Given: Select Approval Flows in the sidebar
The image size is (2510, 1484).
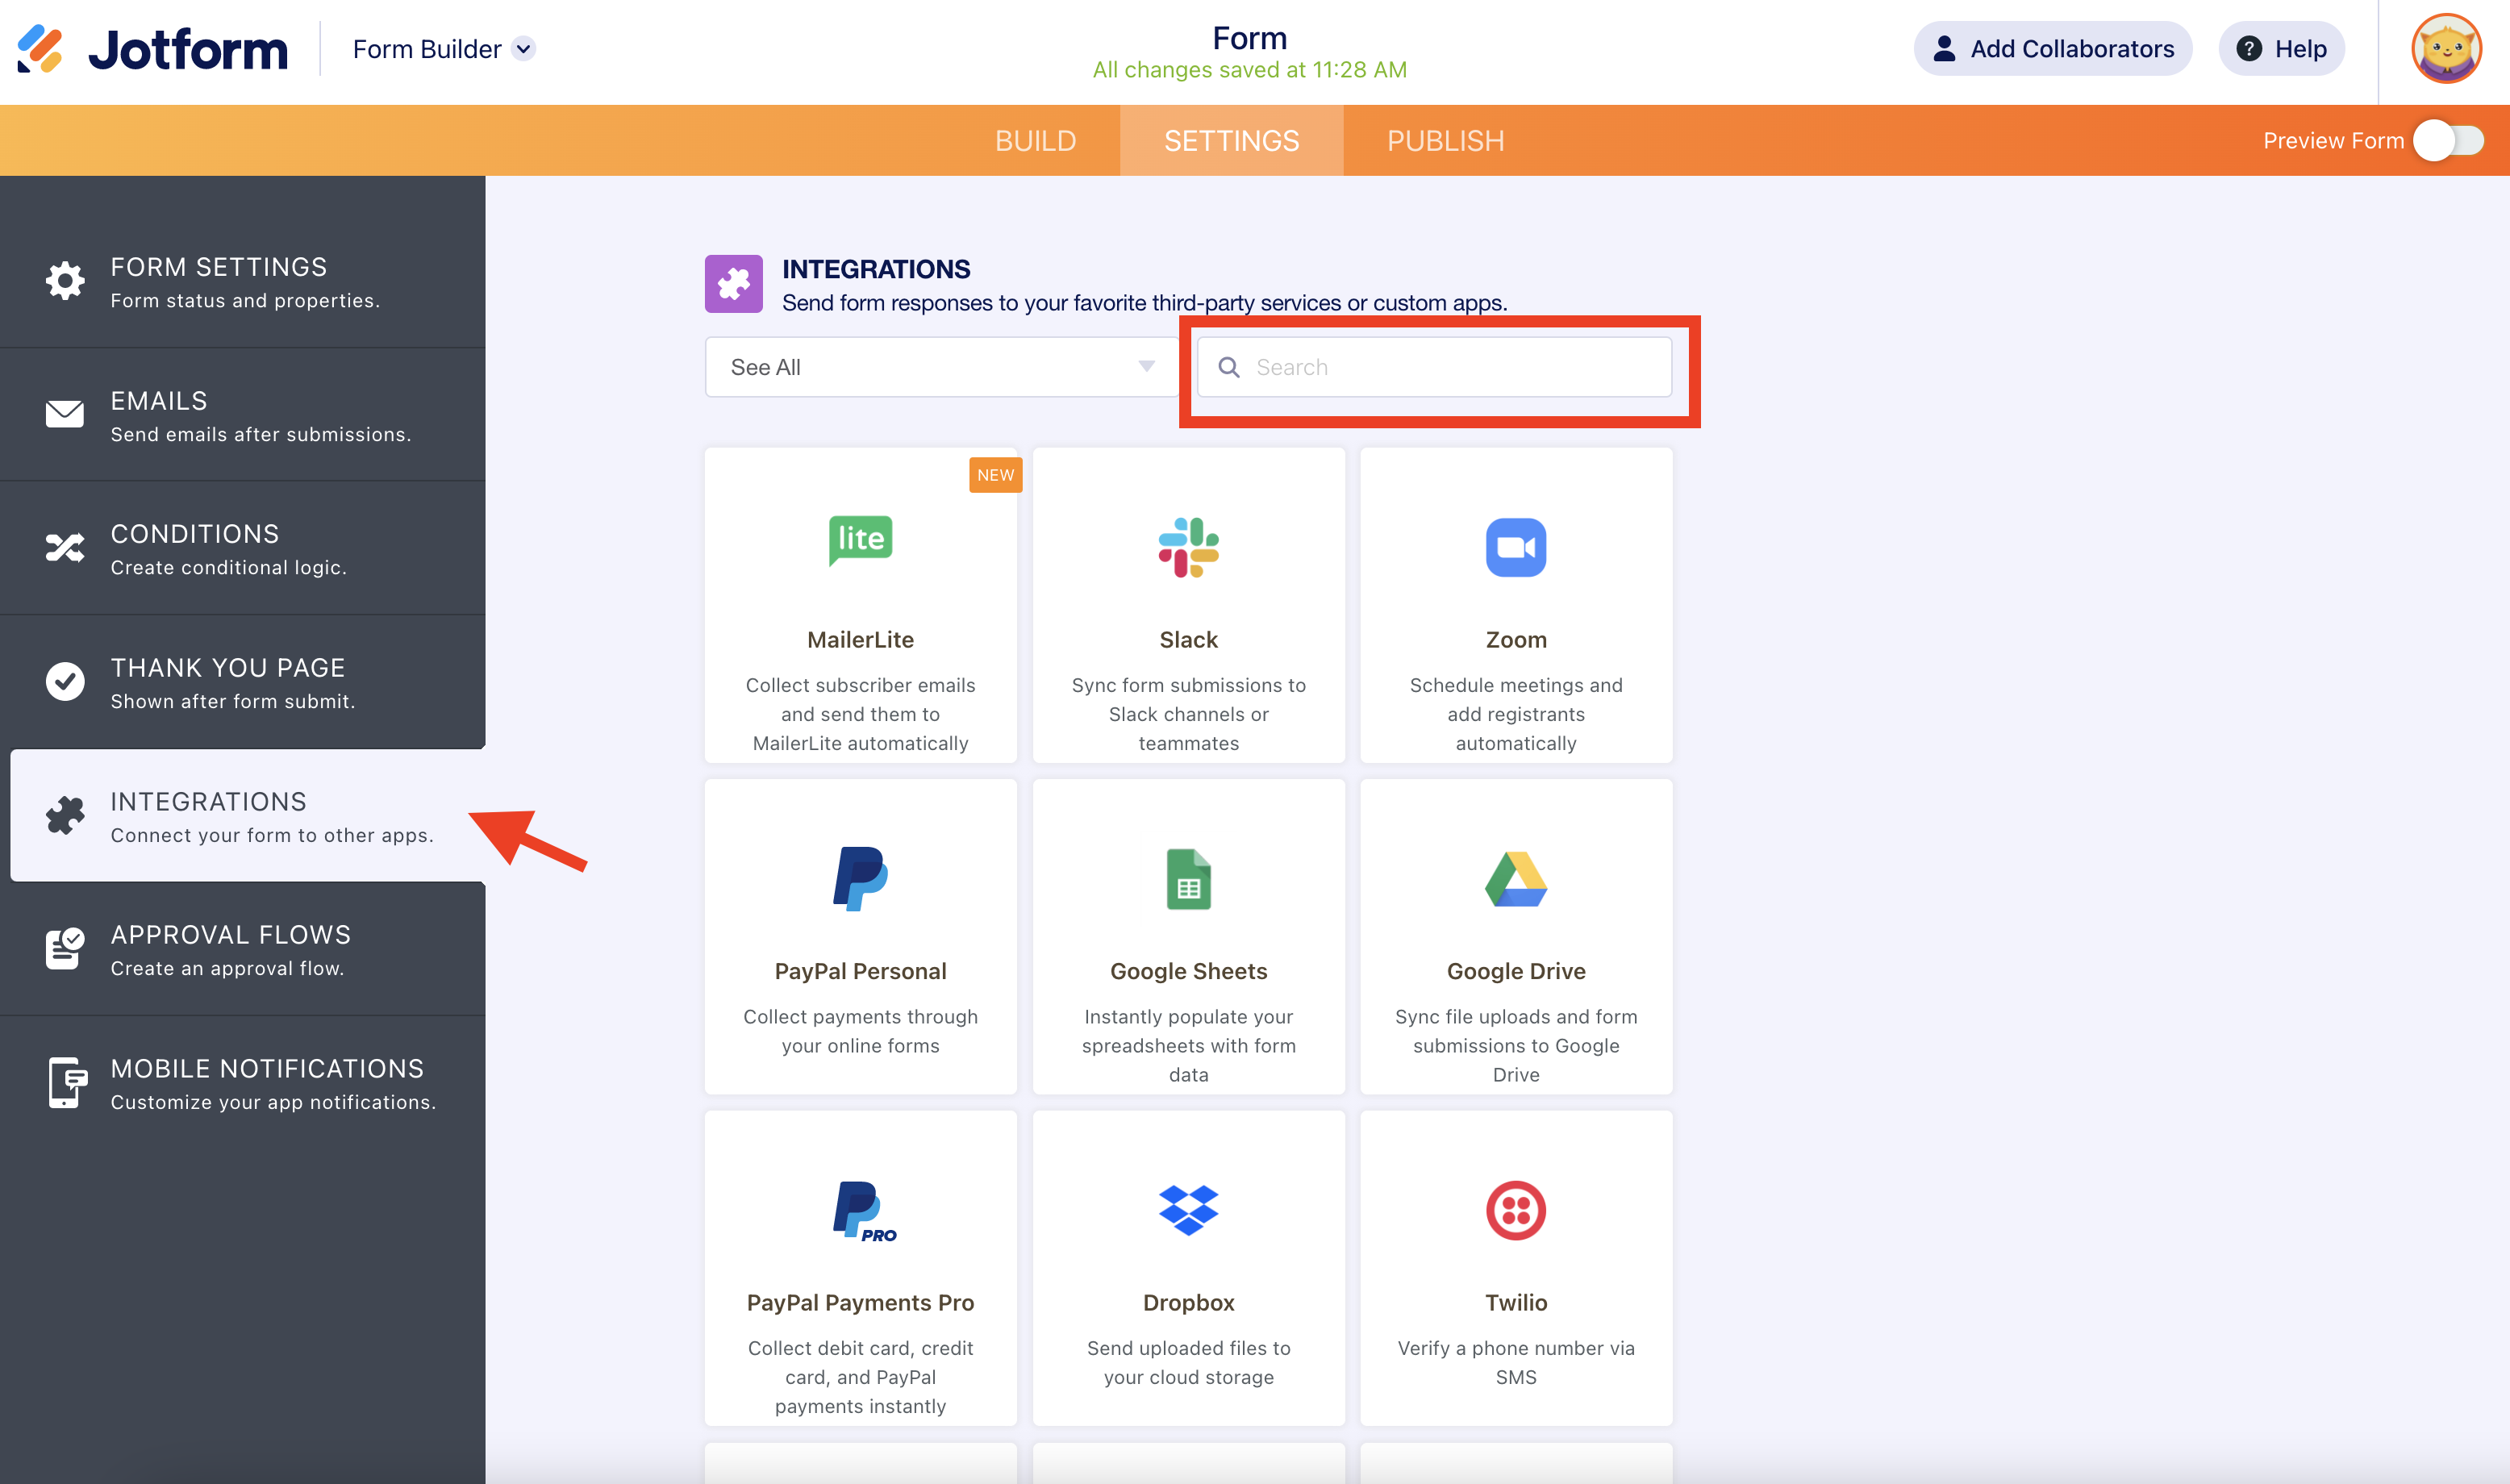Looking at the screenshot, I should click(243, 949).
